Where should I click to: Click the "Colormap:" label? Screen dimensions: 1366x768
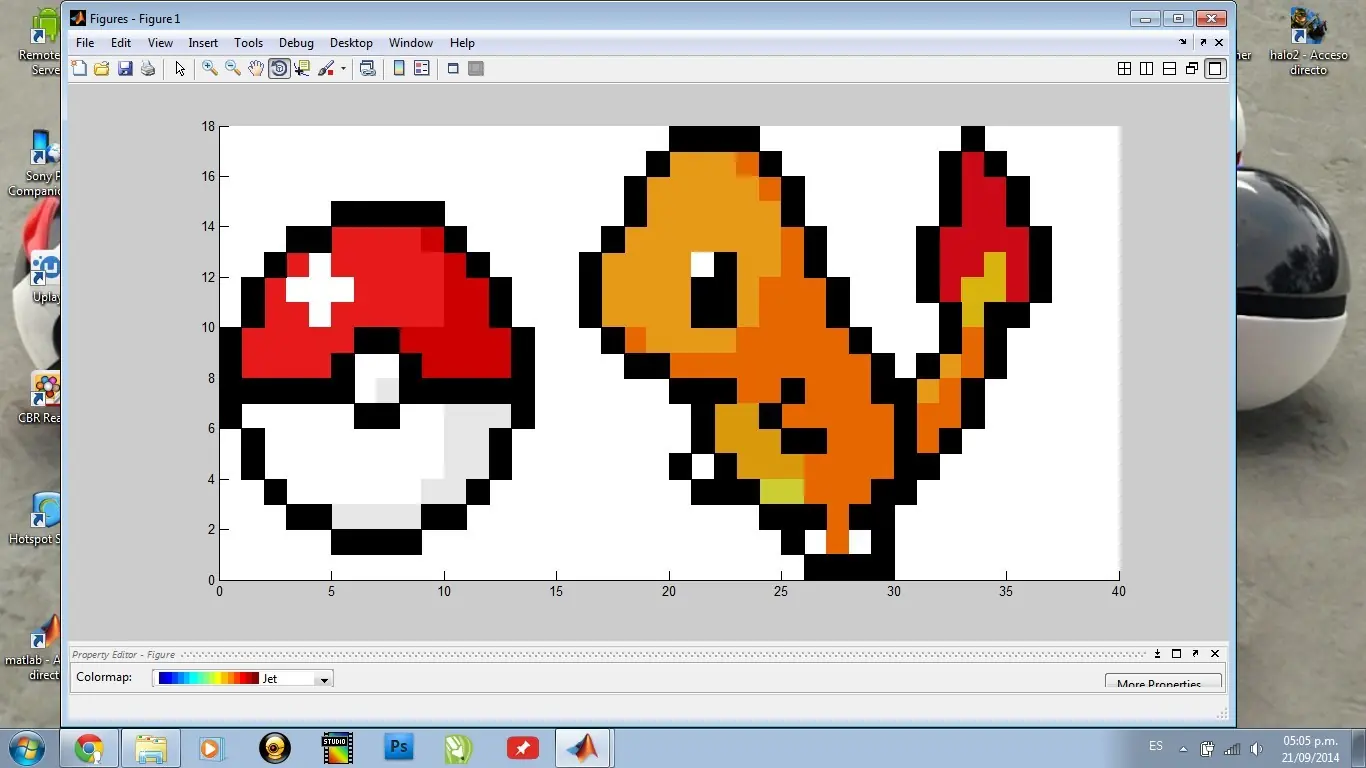pos(104,677)
